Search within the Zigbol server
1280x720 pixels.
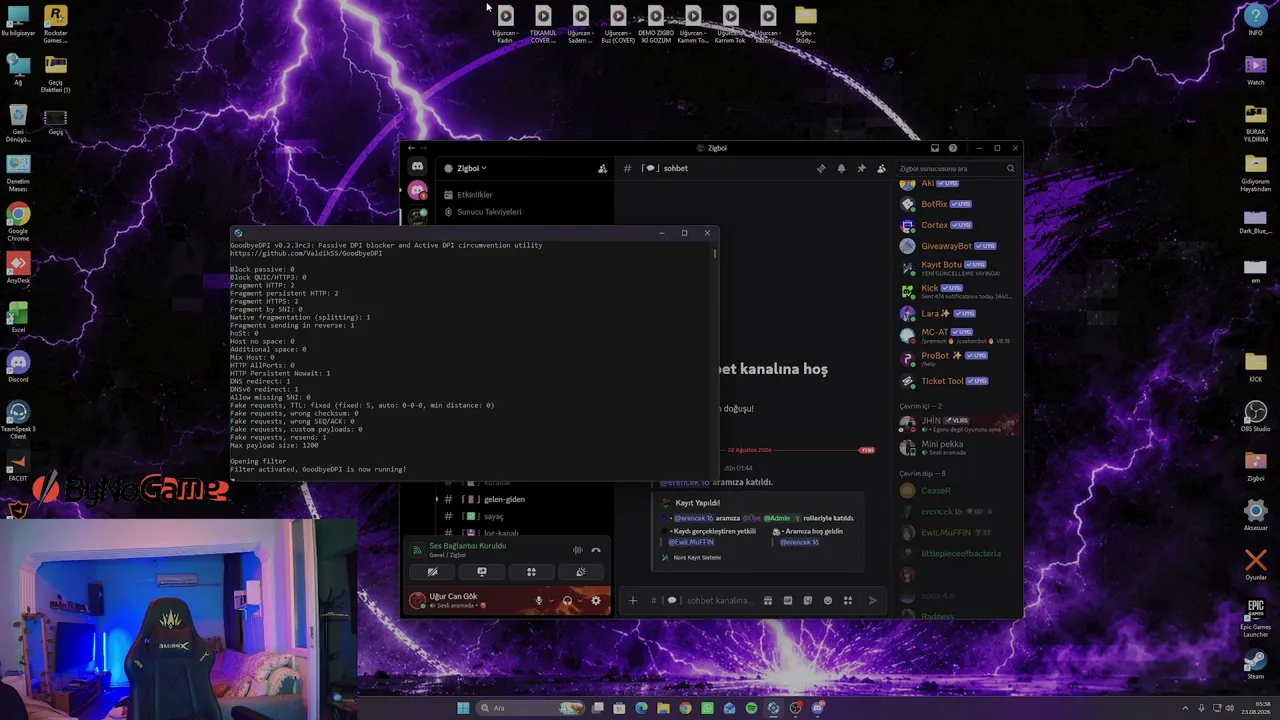[957, 168]
